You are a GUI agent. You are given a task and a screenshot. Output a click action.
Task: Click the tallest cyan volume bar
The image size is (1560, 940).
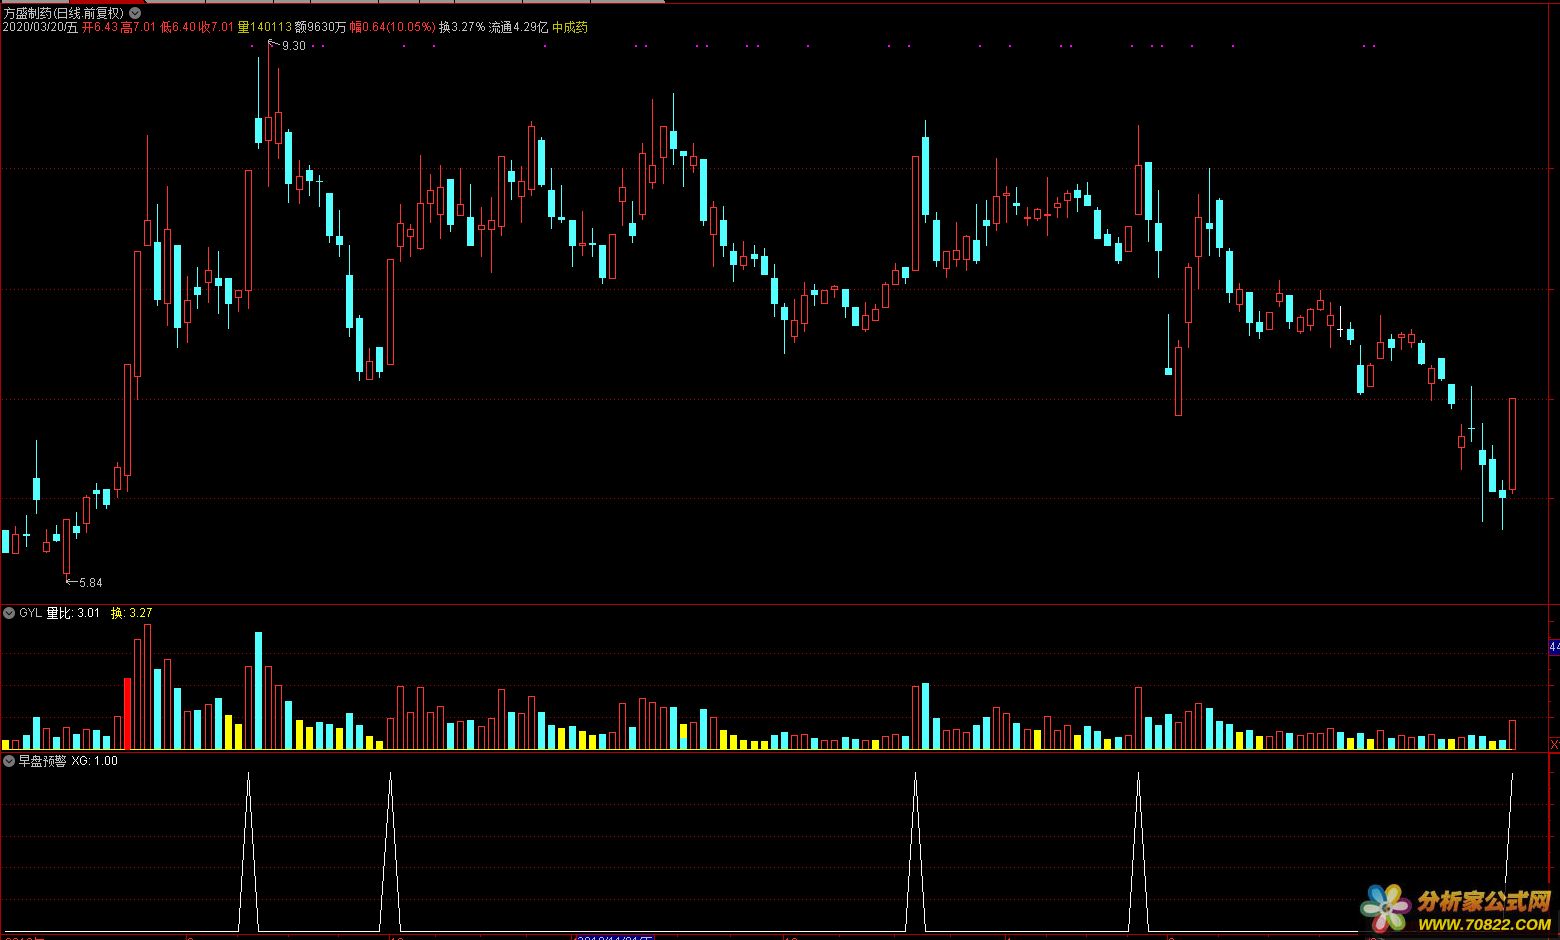pos(258,690)
